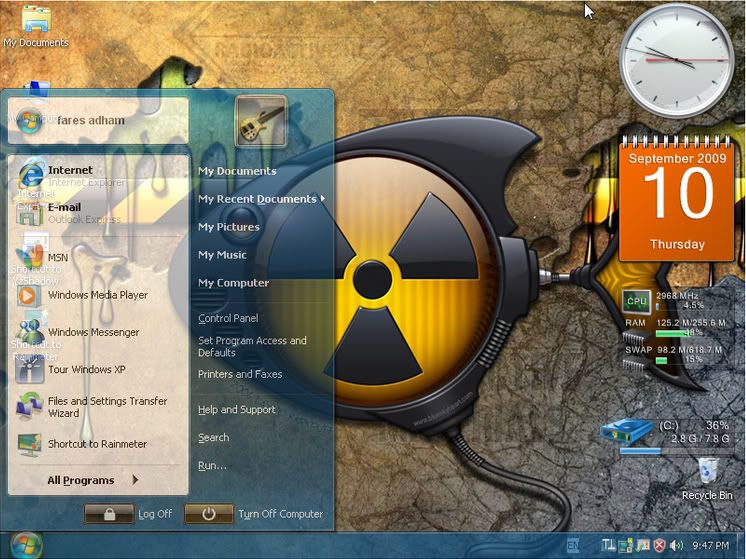Click the September 2009 calendar gadget
746x559 pixels.
tap(677, 199)
